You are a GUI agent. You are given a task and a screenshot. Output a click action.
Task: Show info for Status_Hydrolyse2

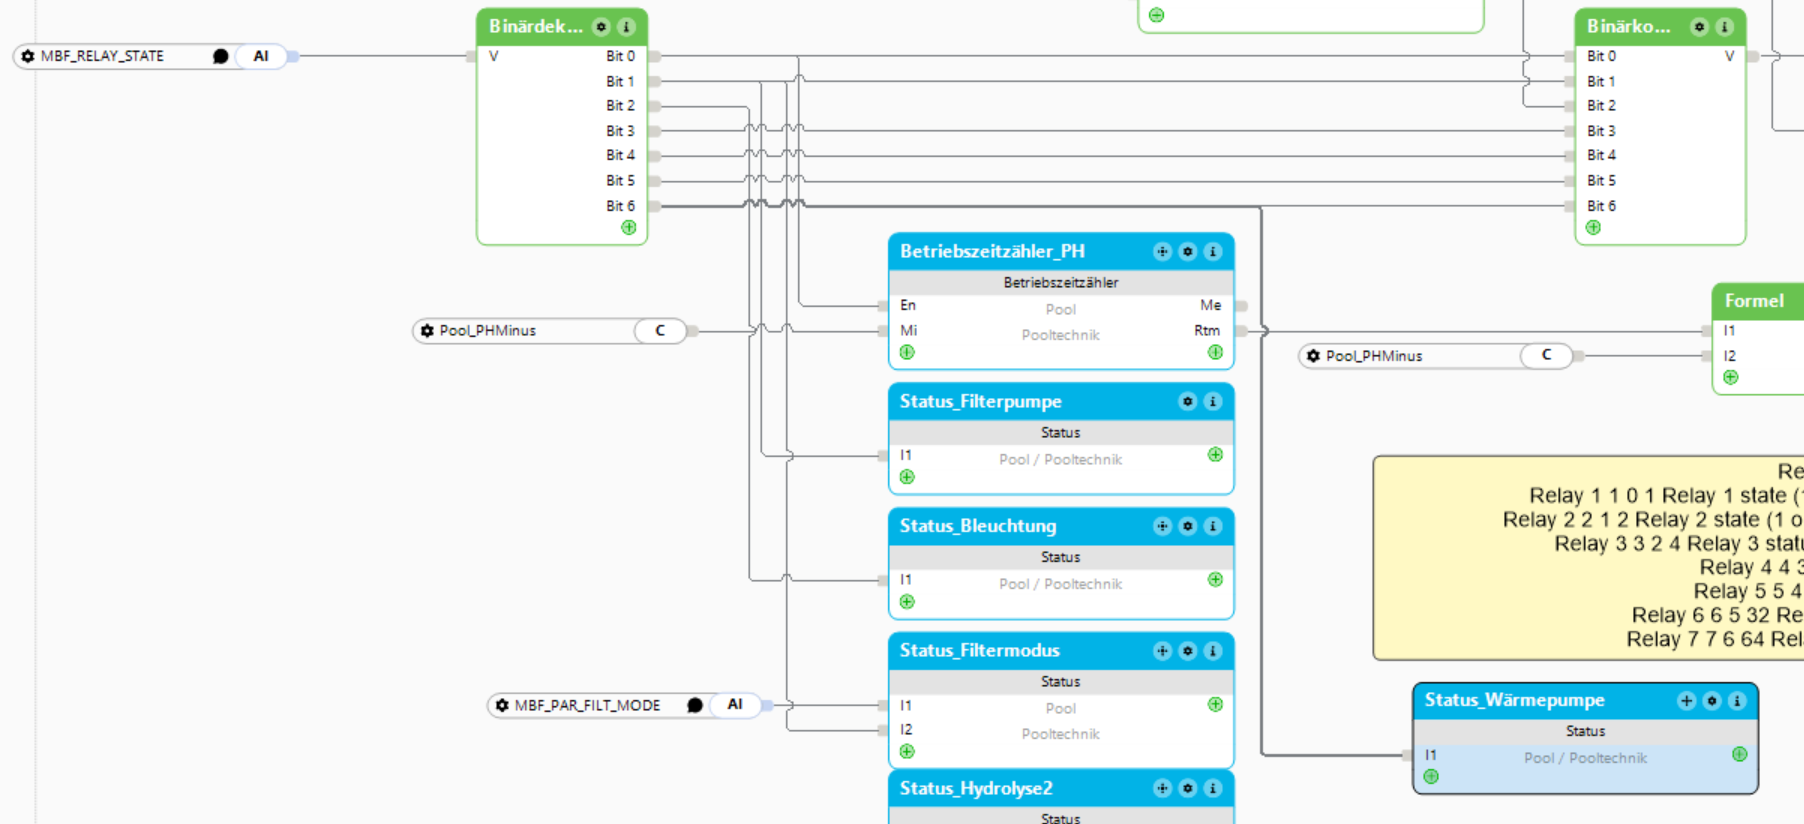tap(1213, 789)
